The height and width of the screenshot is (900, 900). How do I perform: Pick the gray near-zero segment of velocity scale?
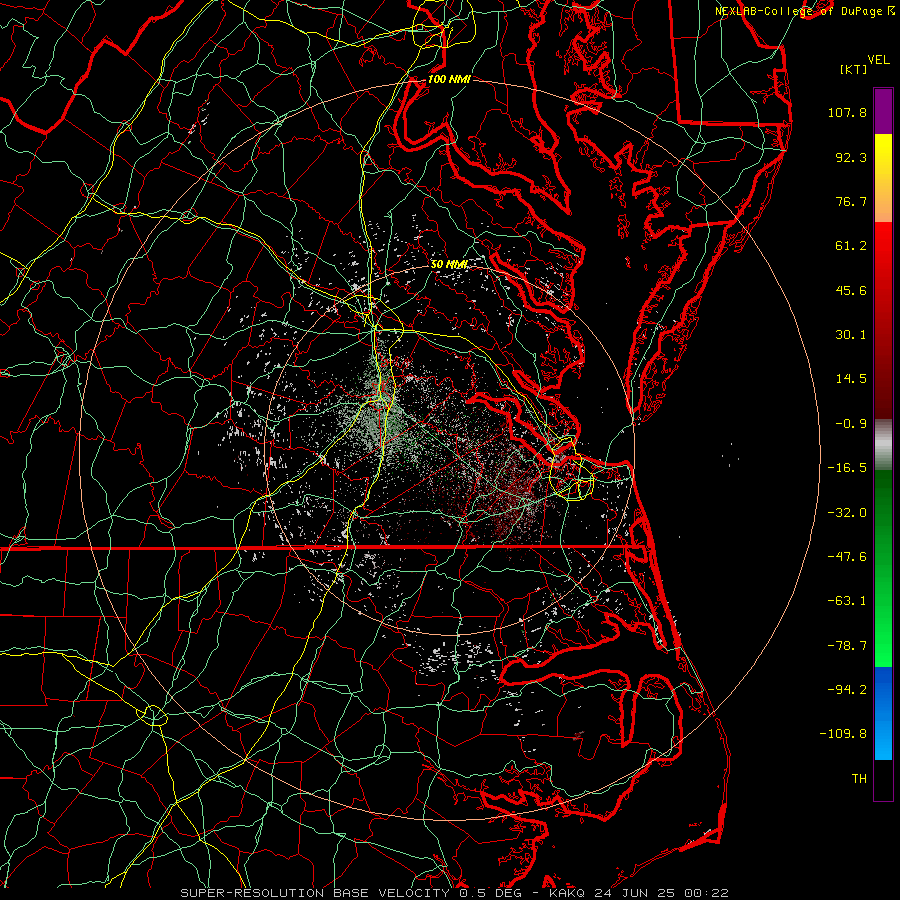click(x=883, y=445)
